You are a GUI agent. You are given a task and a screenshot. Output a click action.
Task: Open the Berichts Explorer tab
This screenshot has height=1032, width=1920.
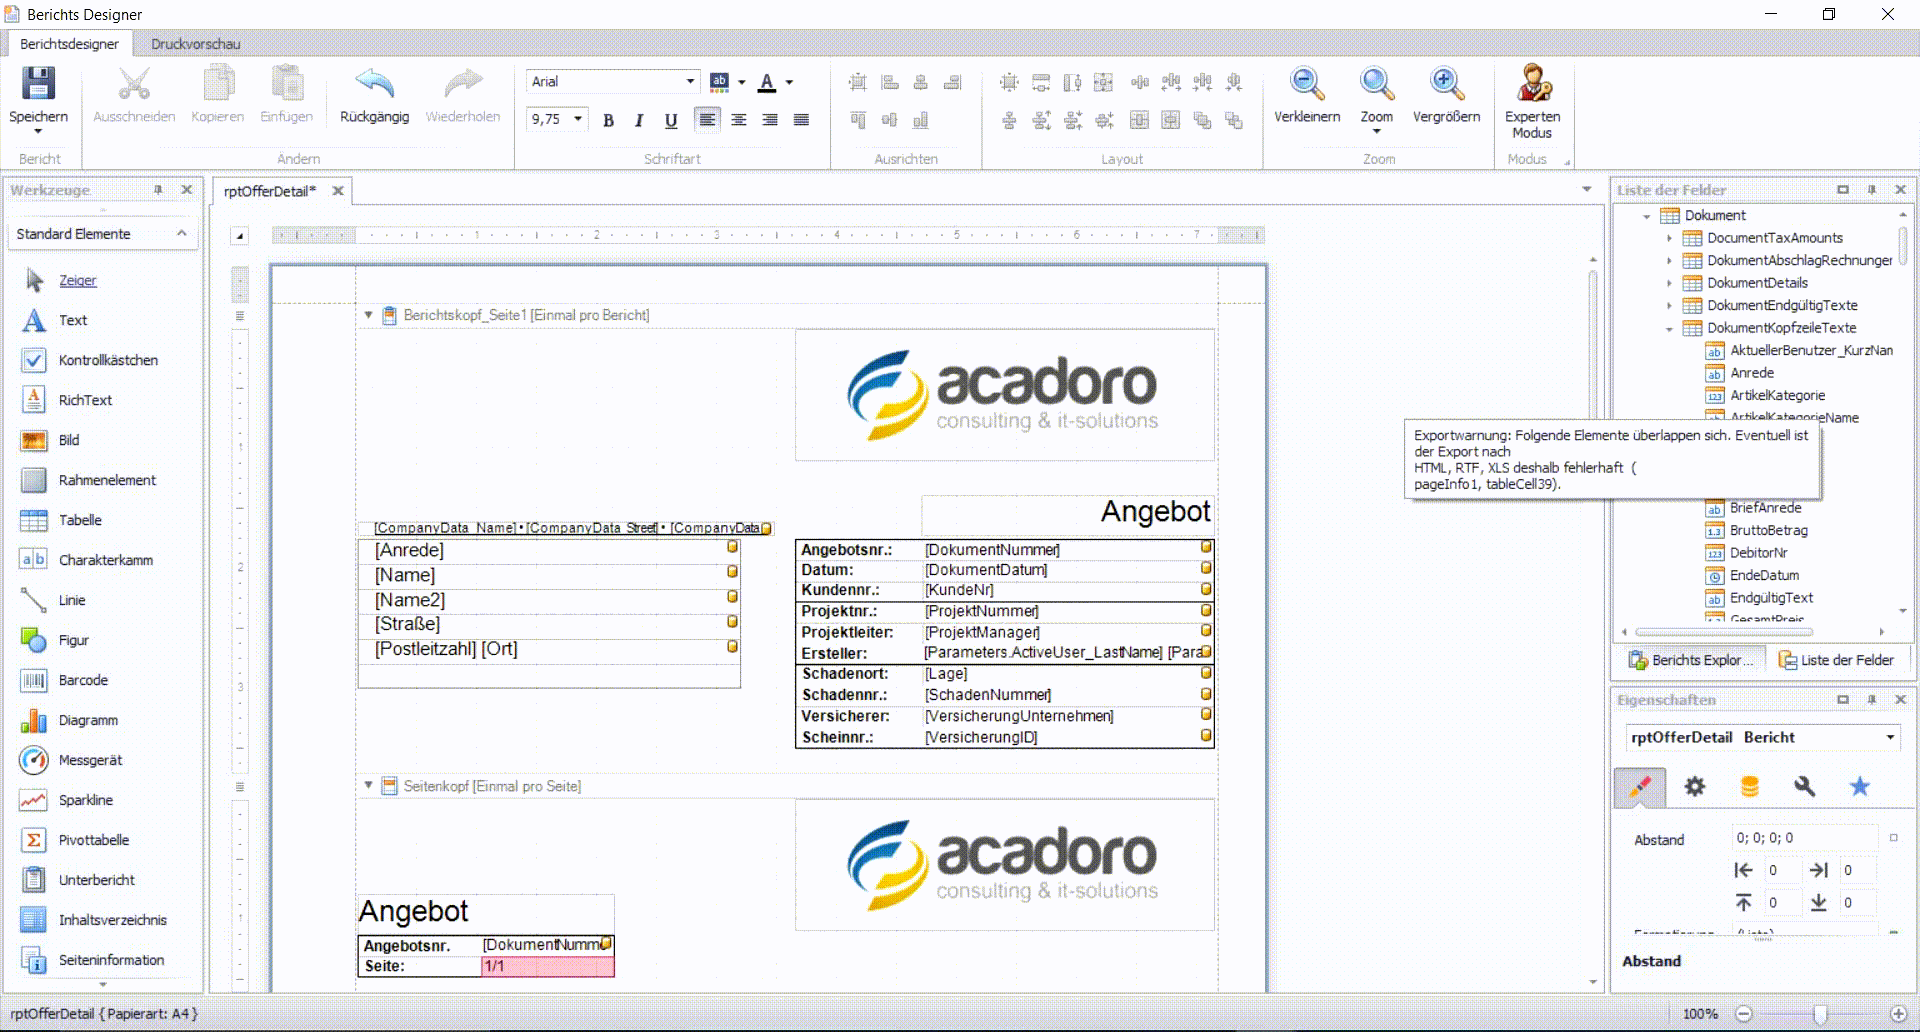point(1691,660)
